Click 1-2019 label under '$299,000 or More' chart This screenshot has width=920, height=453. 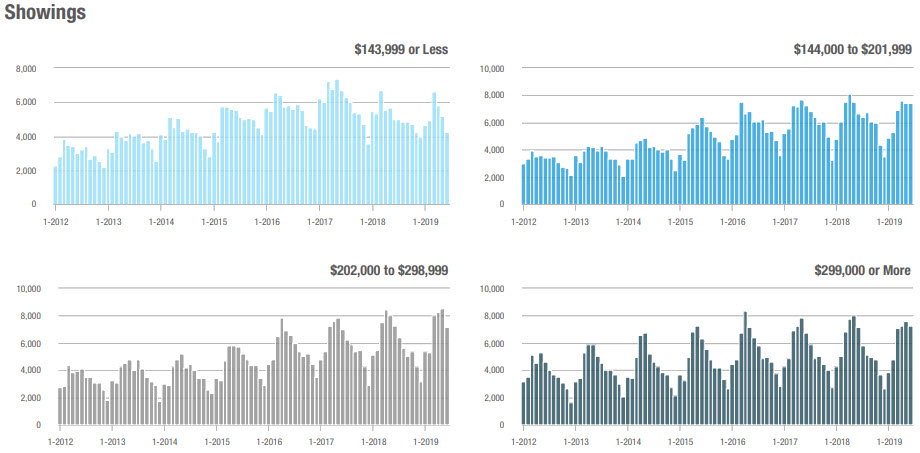889,444
